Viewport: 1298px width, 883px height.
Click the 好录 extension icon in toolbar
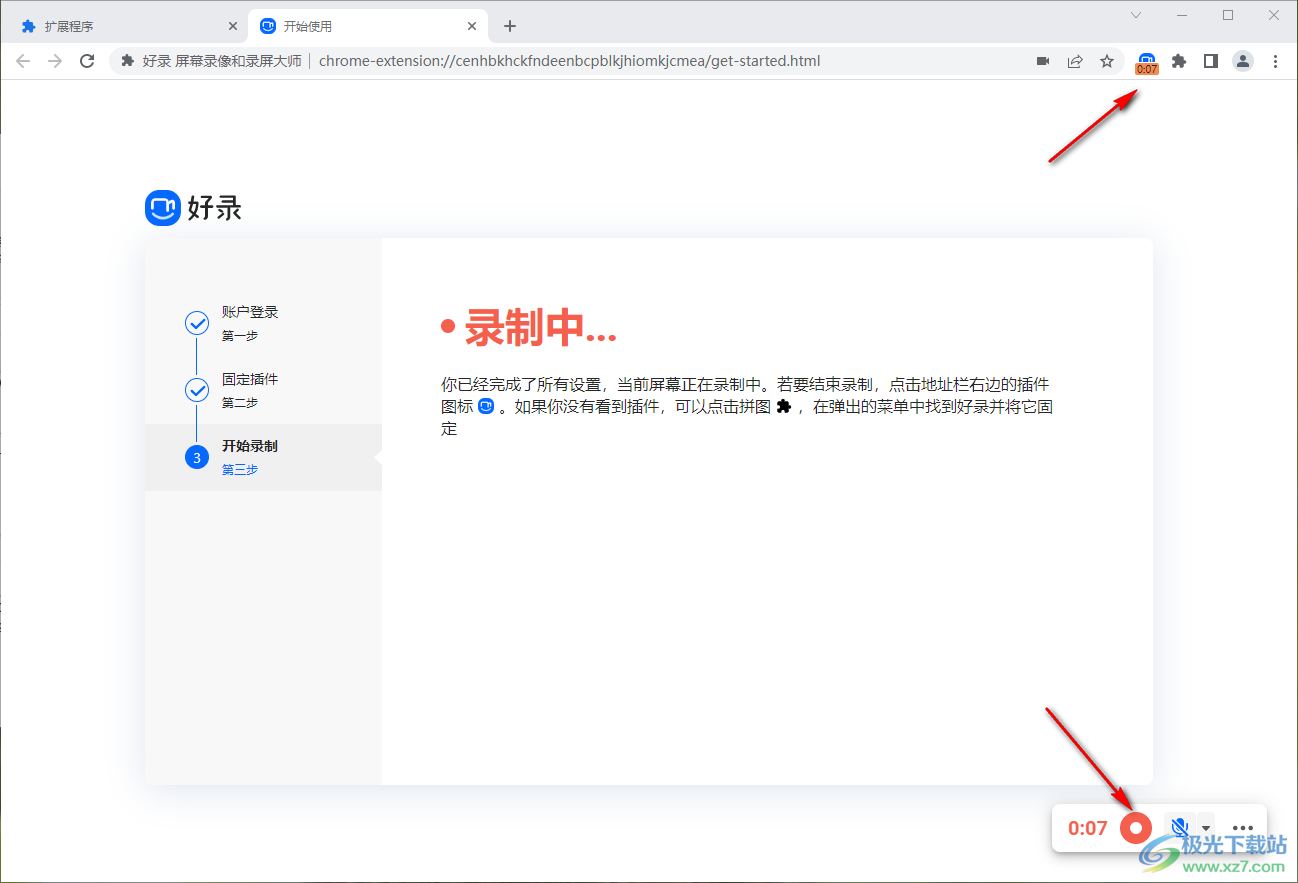click(x=1147, y=62)
